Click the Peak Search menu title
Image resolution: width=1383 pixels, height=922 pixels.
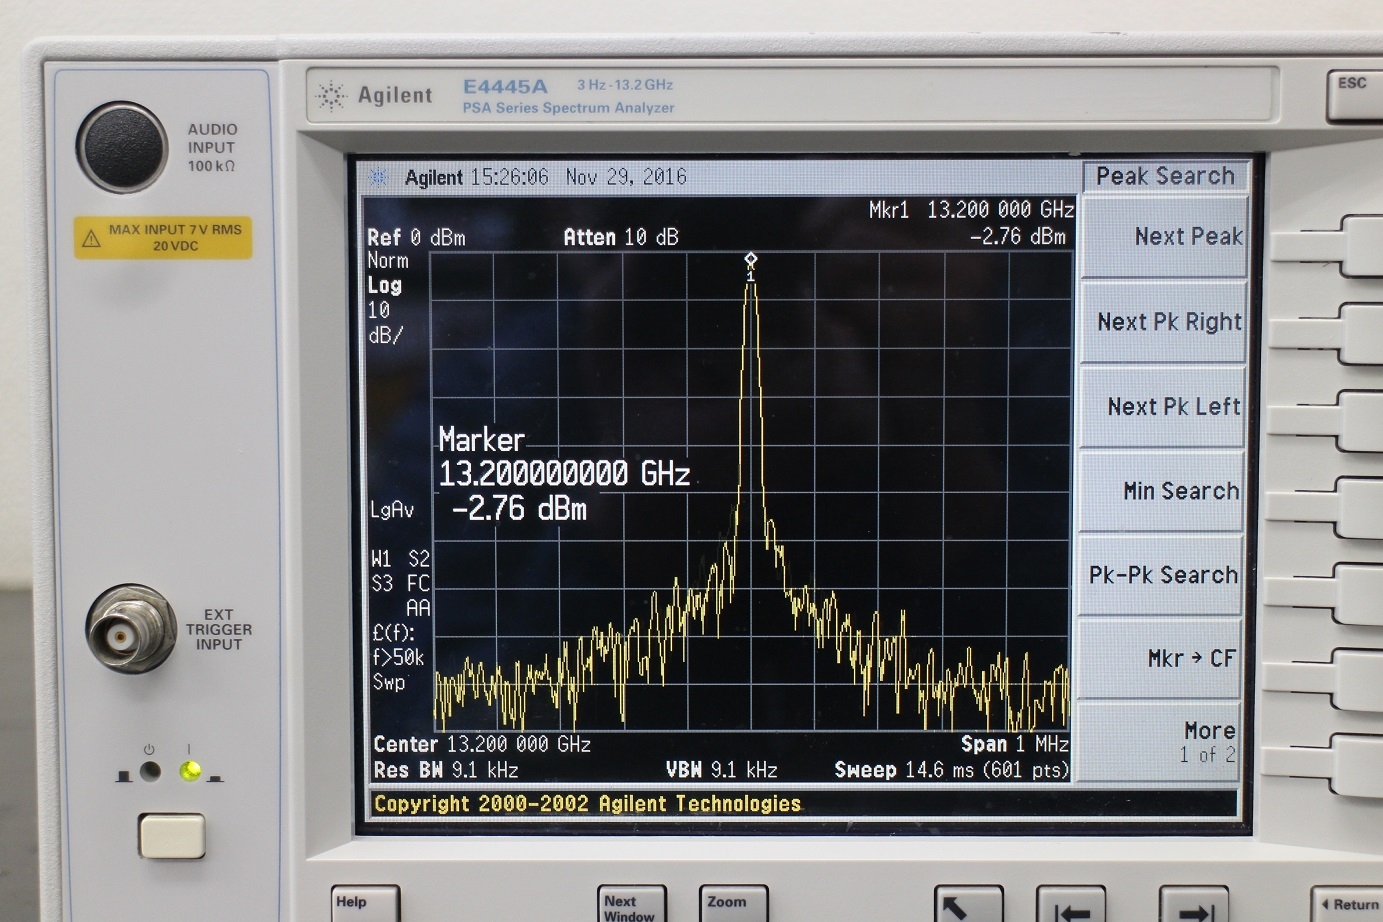(x=1165, y=176)
